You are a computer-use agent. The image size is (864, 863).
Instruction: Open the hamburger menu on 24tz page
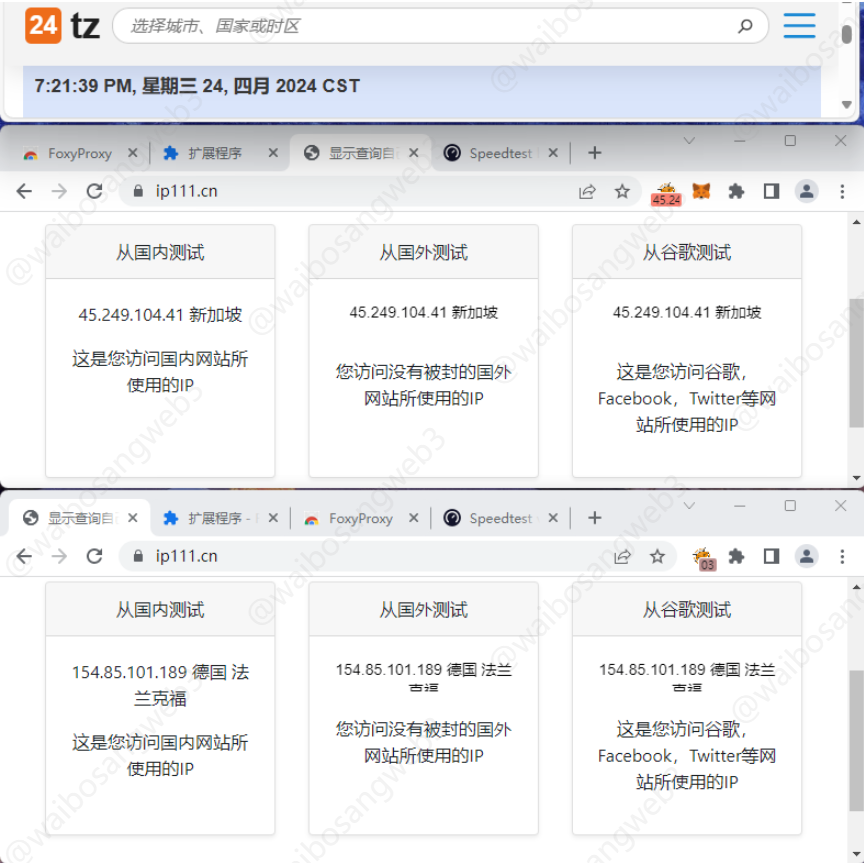click(799, 25)
